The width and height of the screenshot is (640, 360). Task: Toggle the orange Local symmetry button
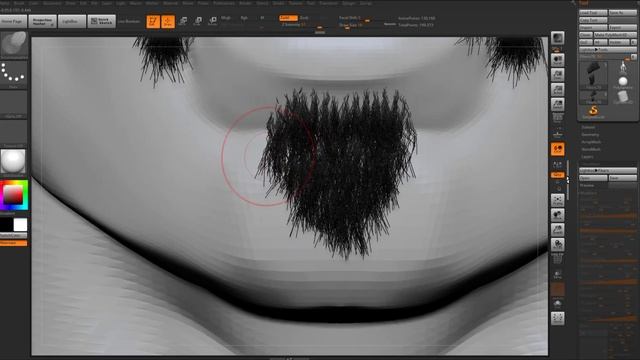(558, 149)
